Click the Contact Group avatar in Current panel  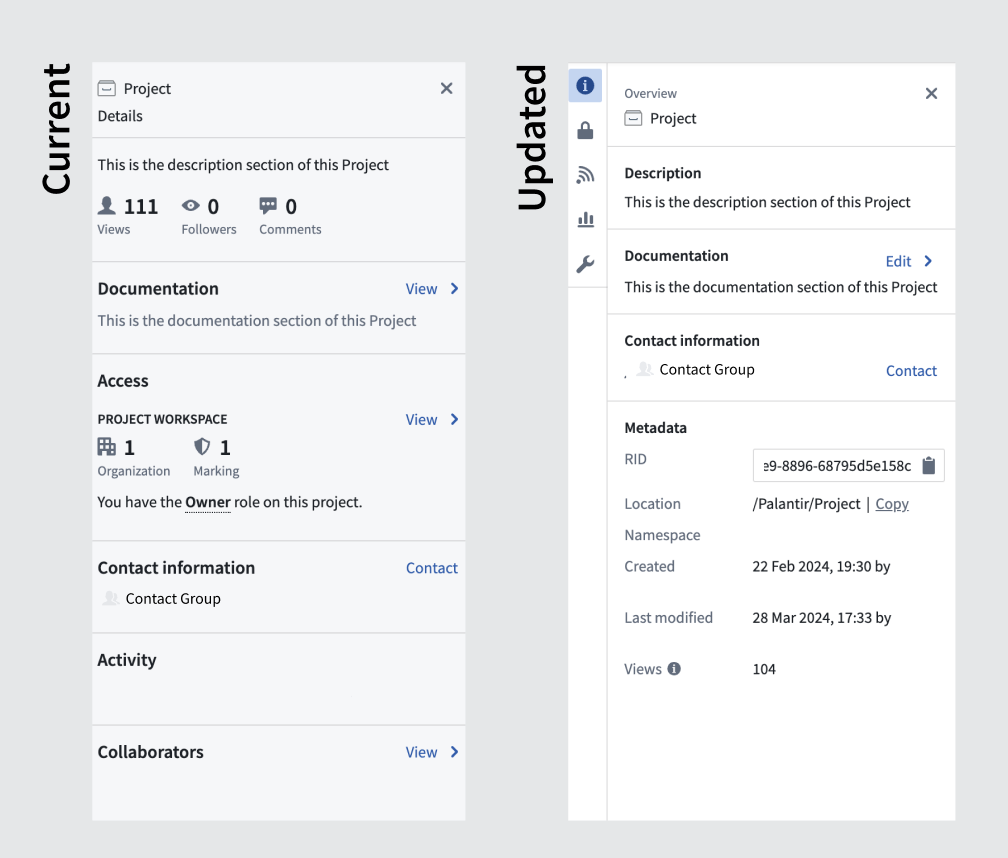[x=111, y=598]
